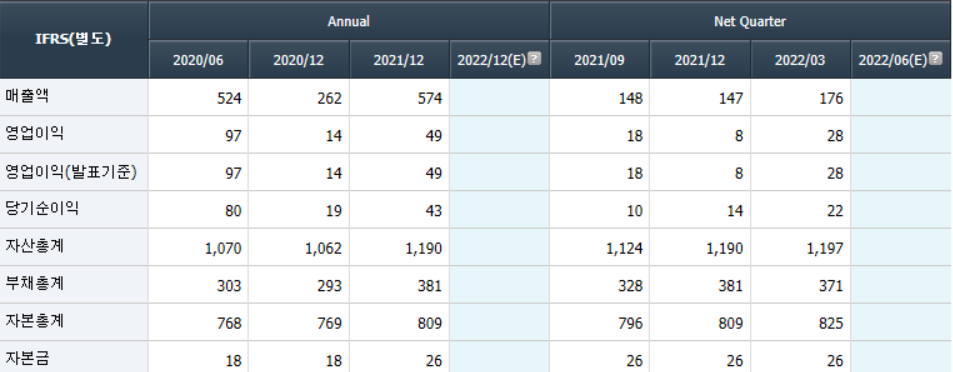953x372 pixels.
Task: Click 자본총계 value 768 for 2020/06
Action: point(229,323)
